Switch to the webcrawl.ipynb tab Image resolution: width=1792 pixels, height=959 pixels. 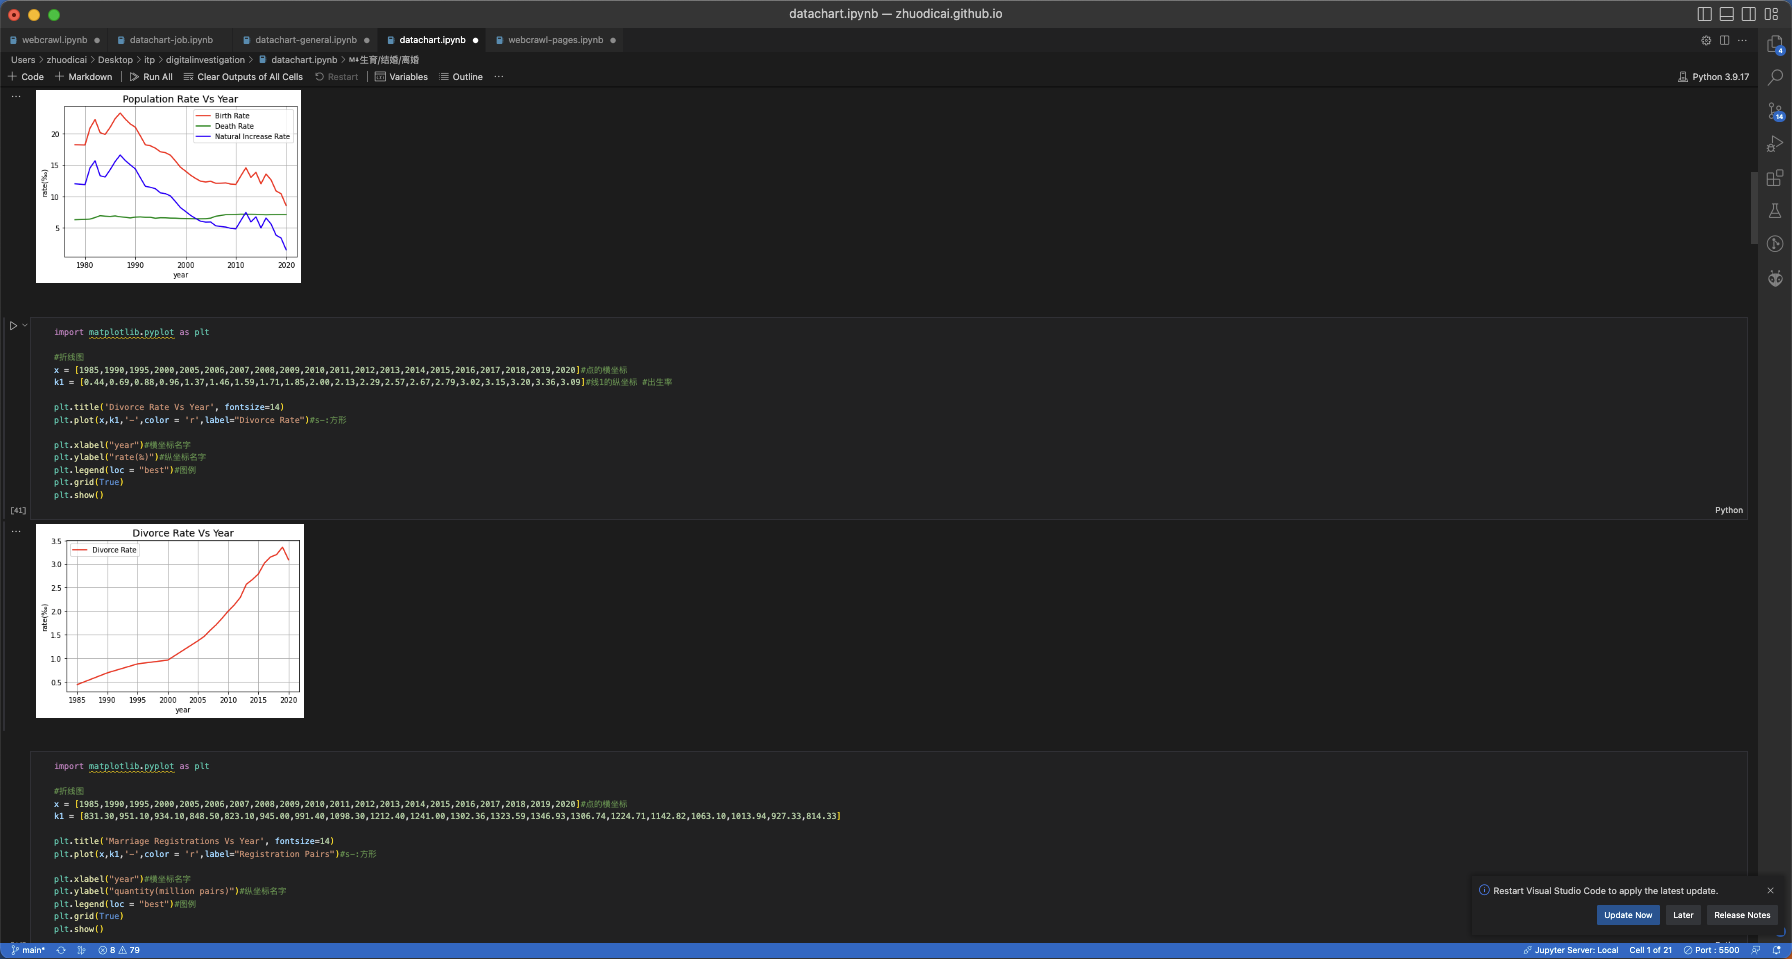tap(54, 40)
